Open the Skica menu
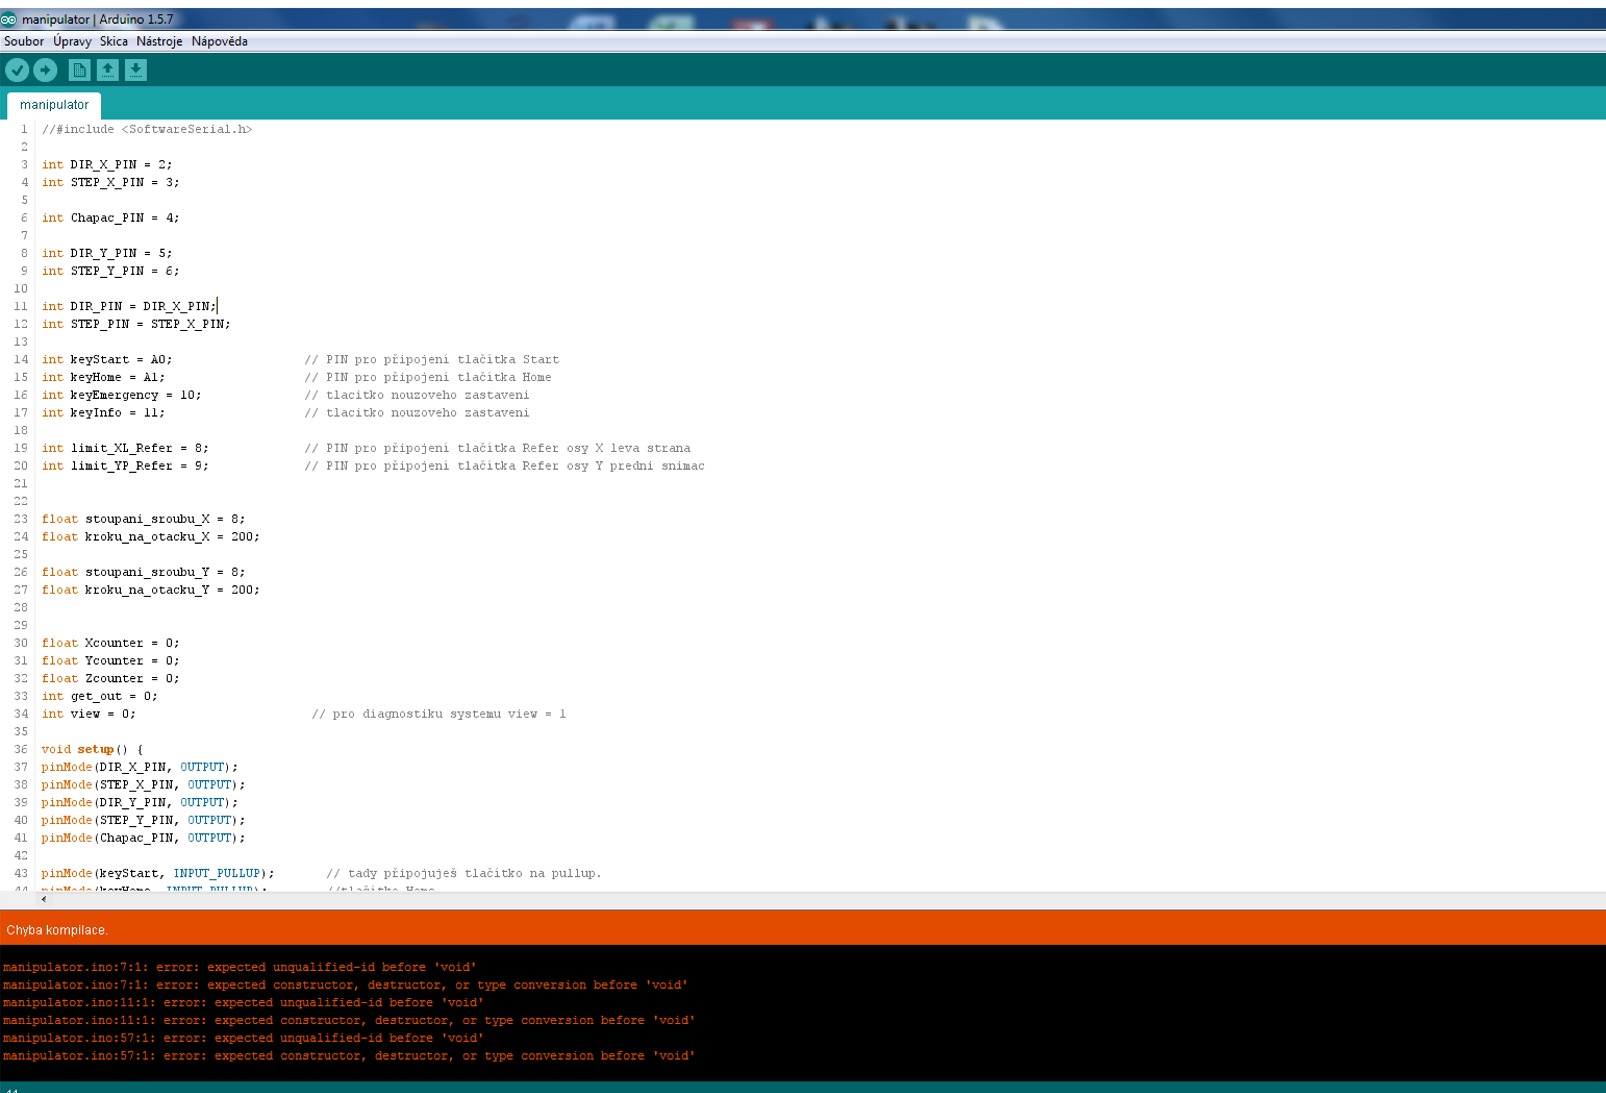 coord(113,42)
